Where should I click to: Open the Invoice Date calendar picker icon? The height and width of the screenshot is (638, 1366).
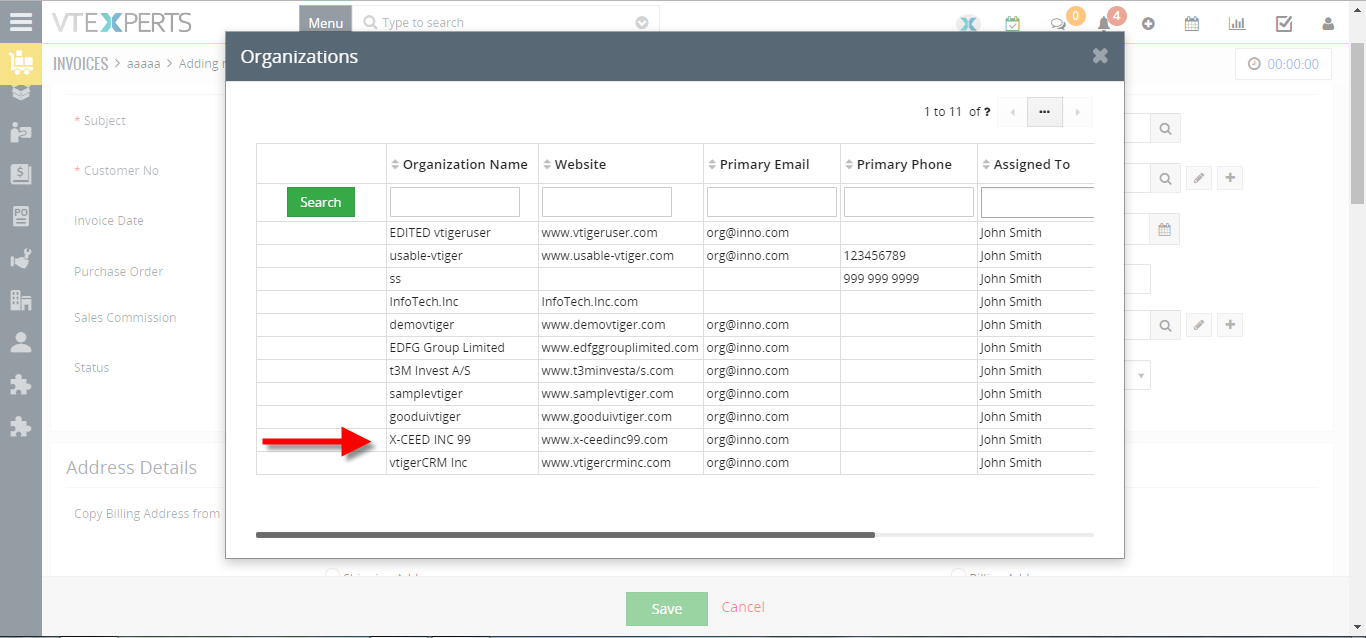pos(1164,229)
